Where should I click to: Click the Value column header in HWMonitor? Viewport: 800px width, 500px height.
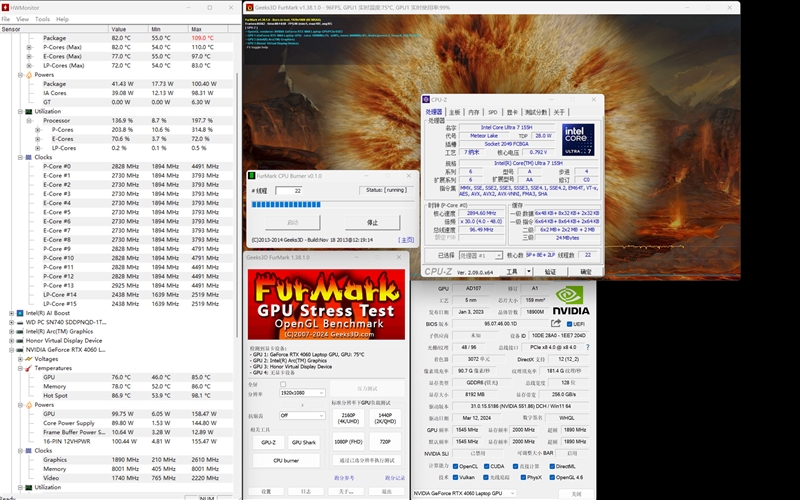128,29
